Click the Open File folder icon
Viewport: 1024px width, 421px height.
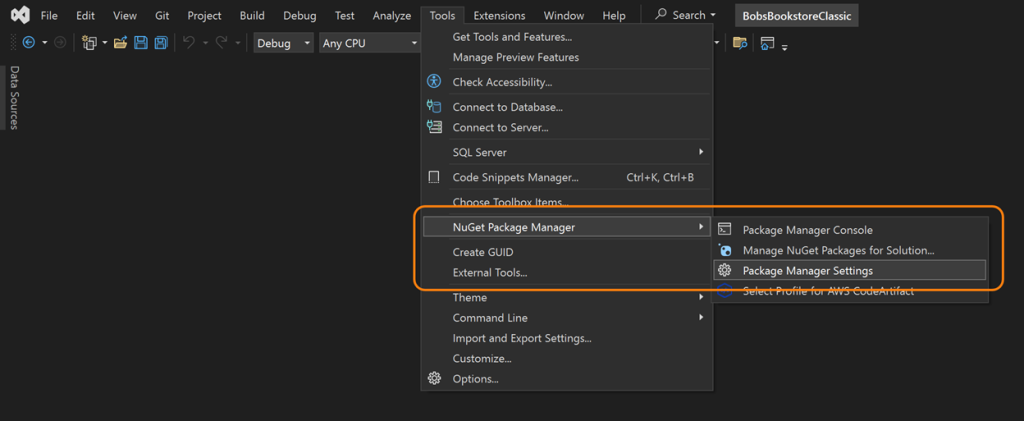120,43
